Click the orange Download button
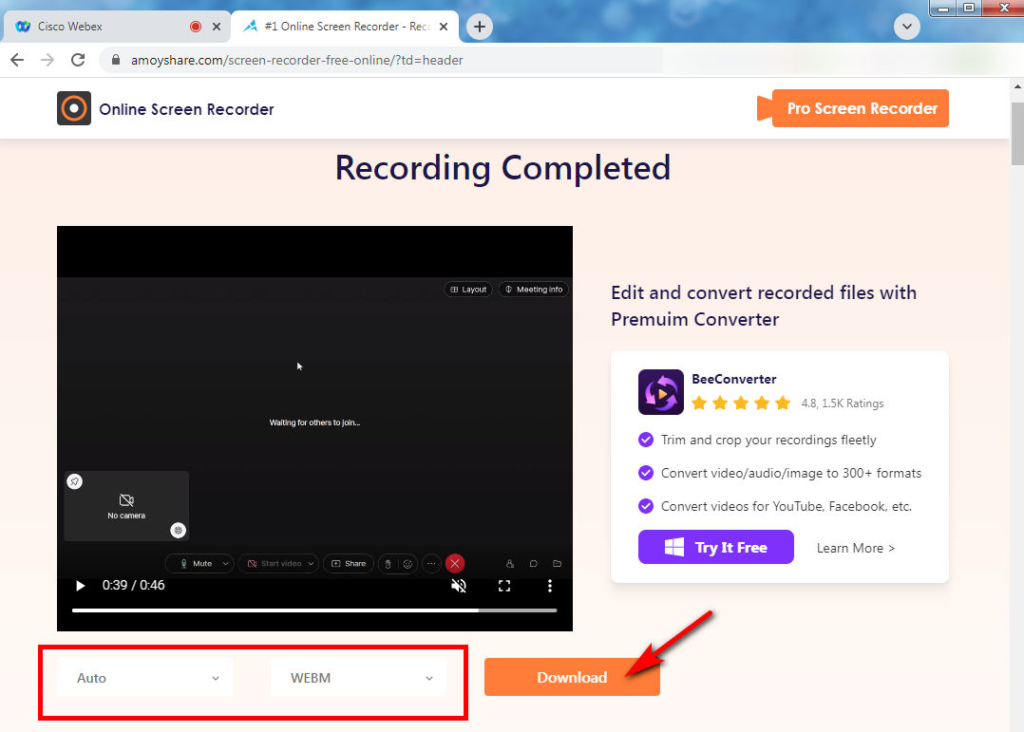Viewport: 1024px width, 732px height. click(572, 677)
